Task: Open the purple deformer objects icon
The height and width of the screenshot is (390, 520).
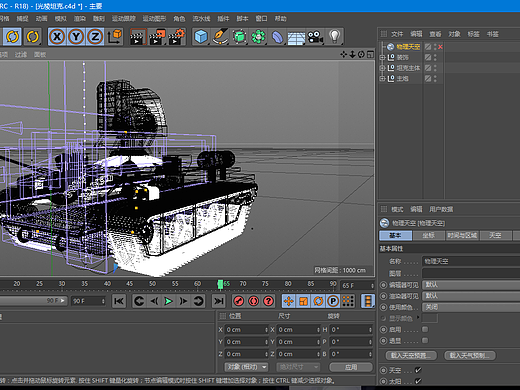Action: [277, 37]
